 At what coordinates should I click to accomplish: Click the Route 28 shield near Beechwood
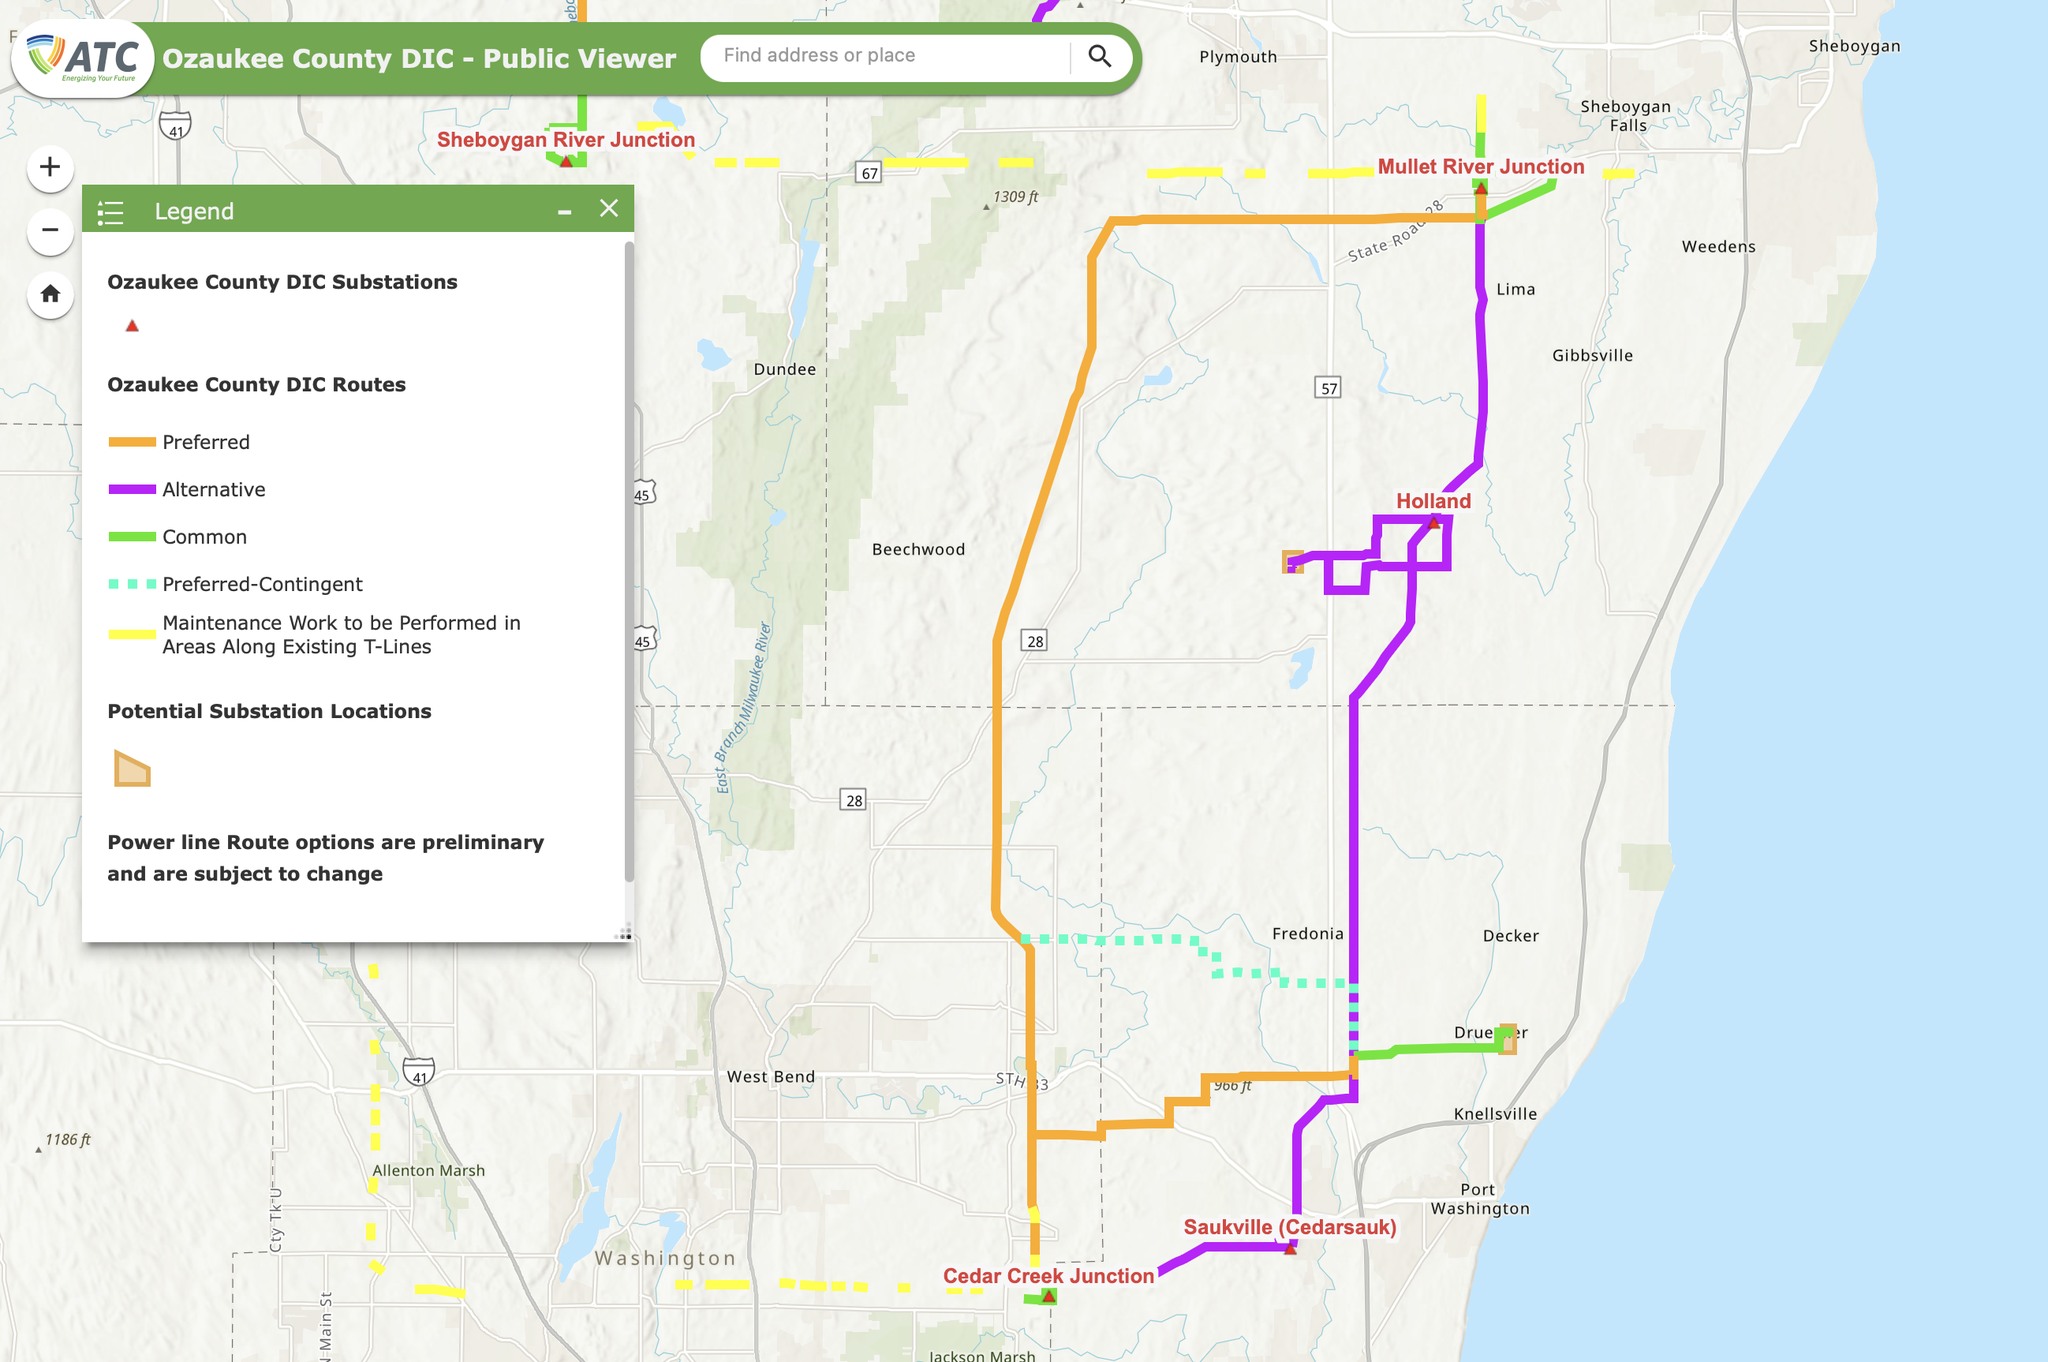[1035, 641]
